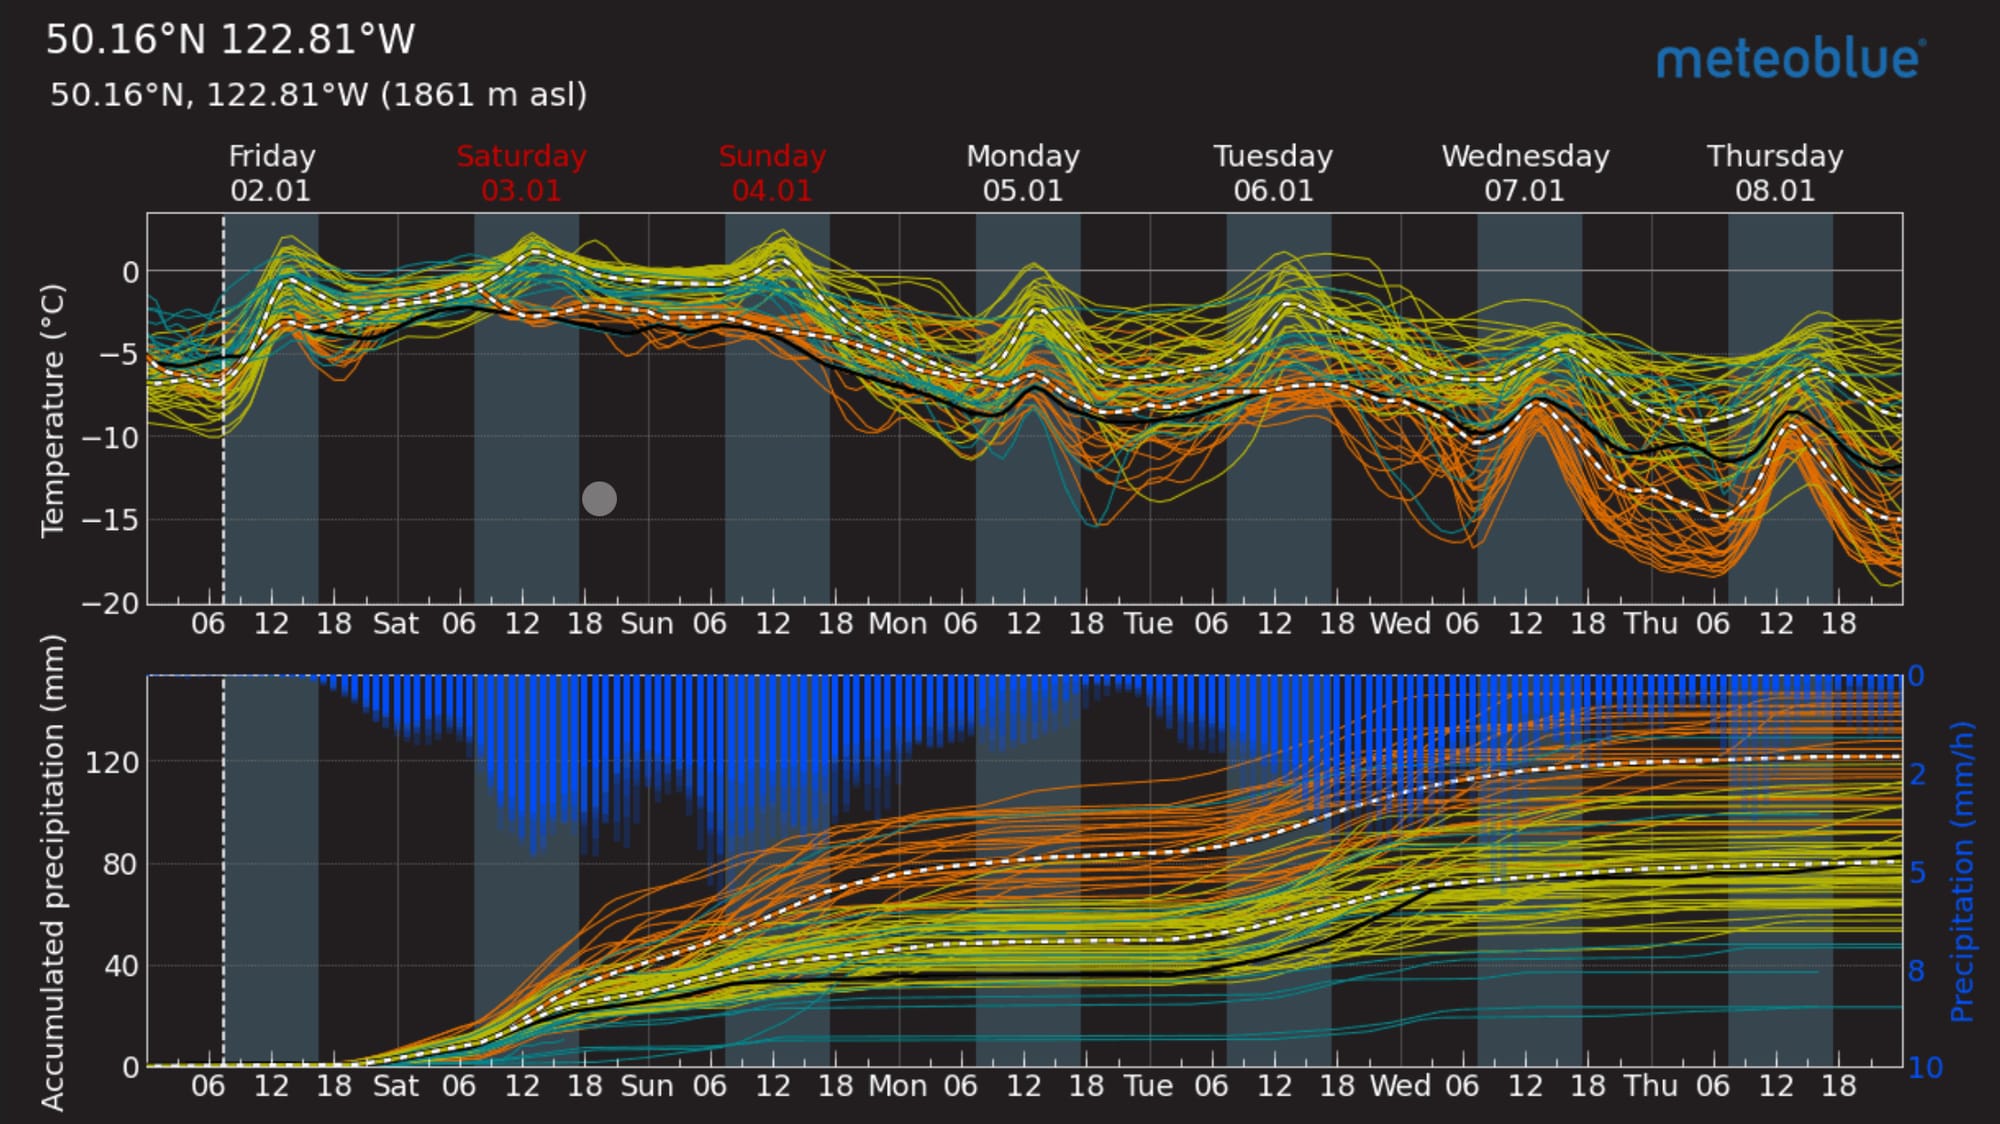Click the Sunday 04.01 day label

[772, 173]
